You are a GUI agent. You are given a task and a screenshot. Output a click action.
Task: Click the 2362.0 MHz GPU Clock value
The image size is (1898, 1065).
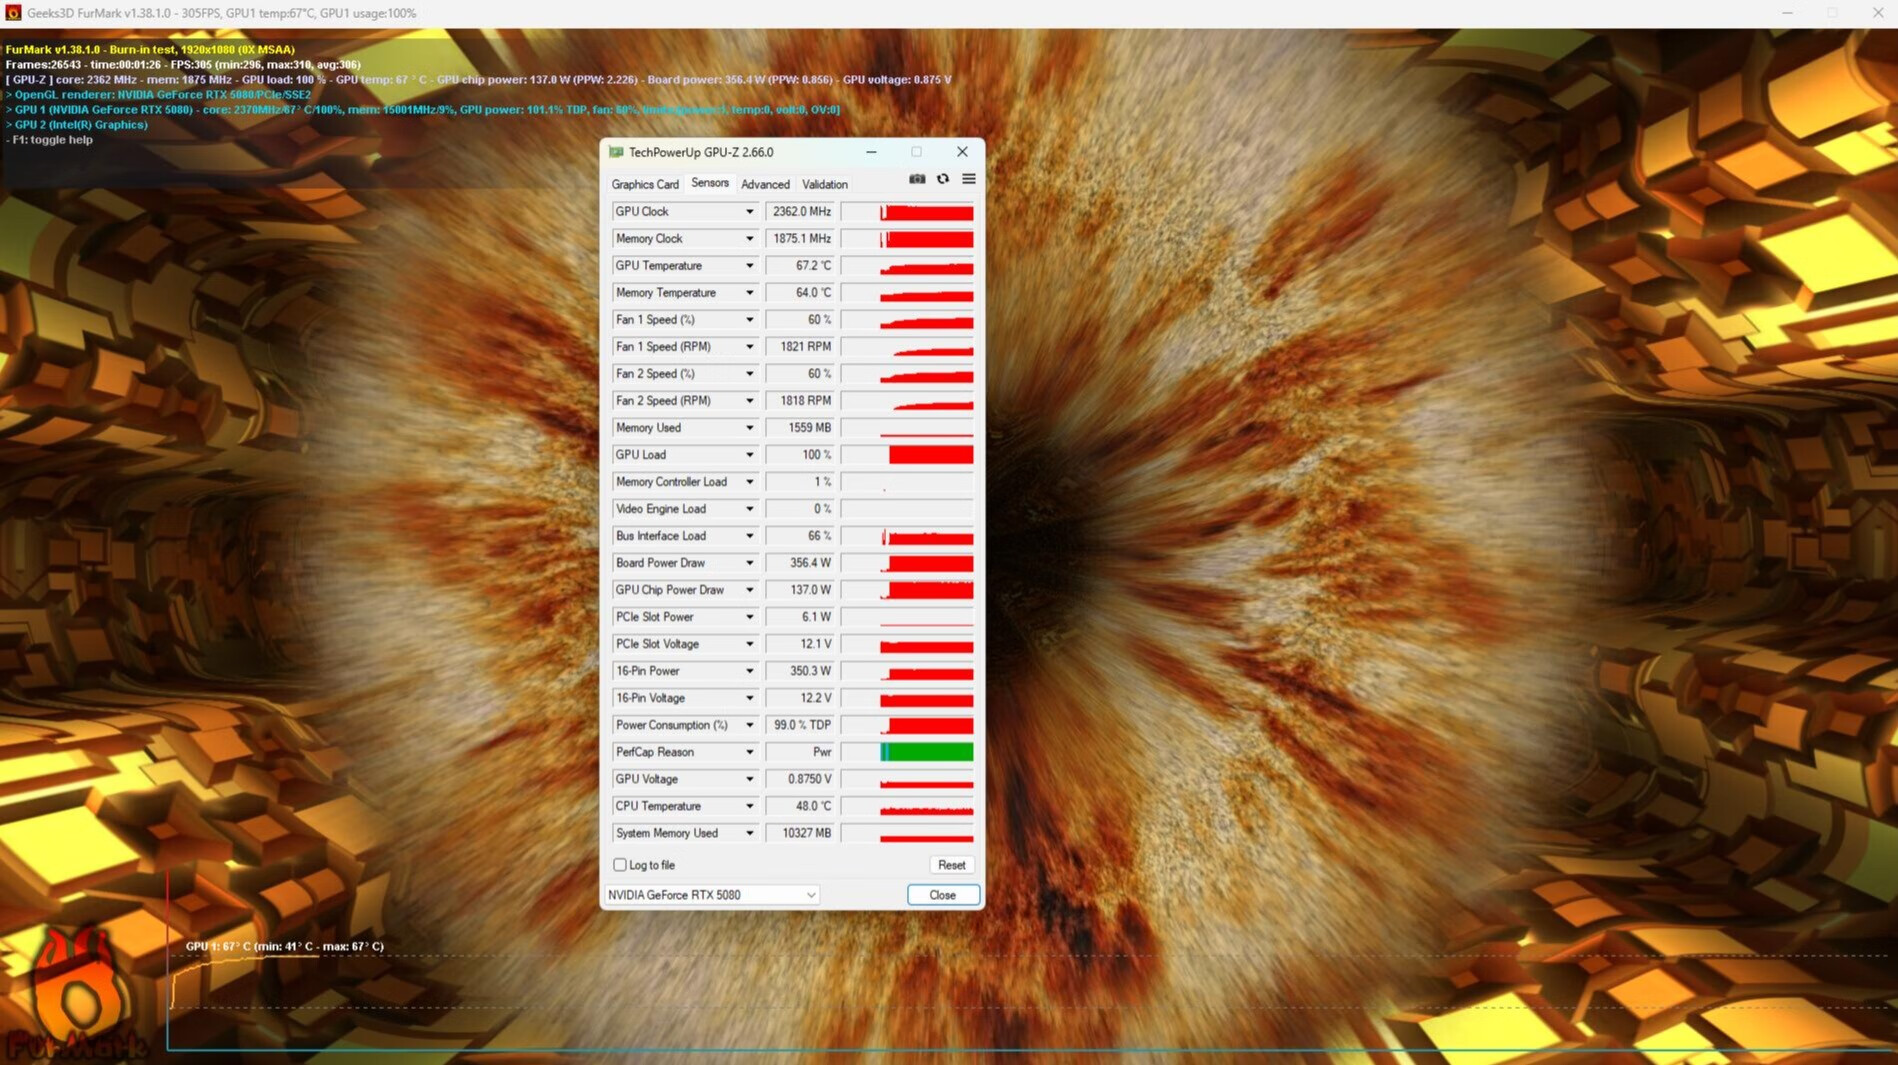pos(800,212)
